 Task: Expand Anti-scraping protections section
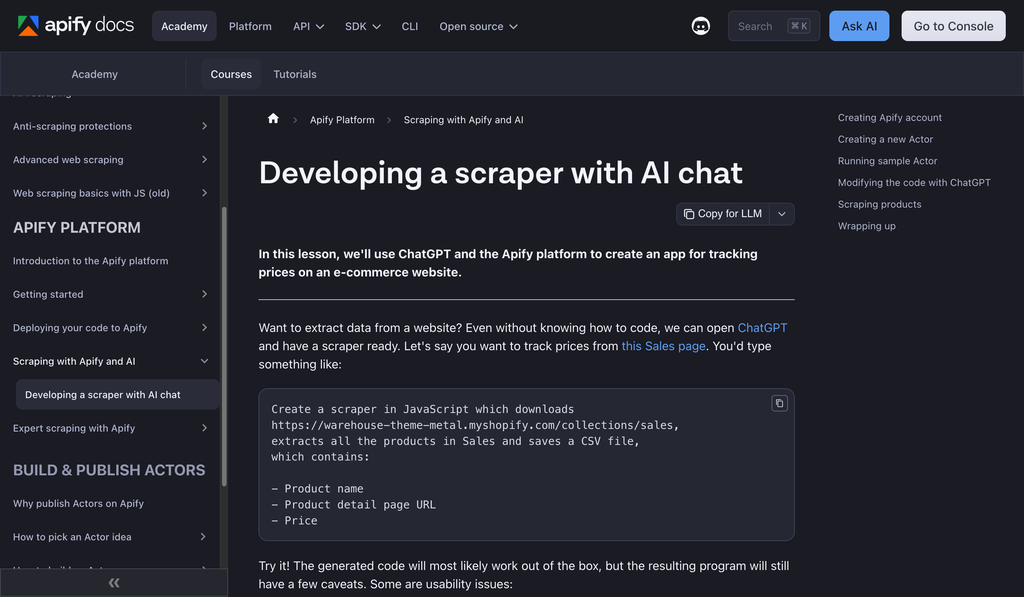[204, 127]
